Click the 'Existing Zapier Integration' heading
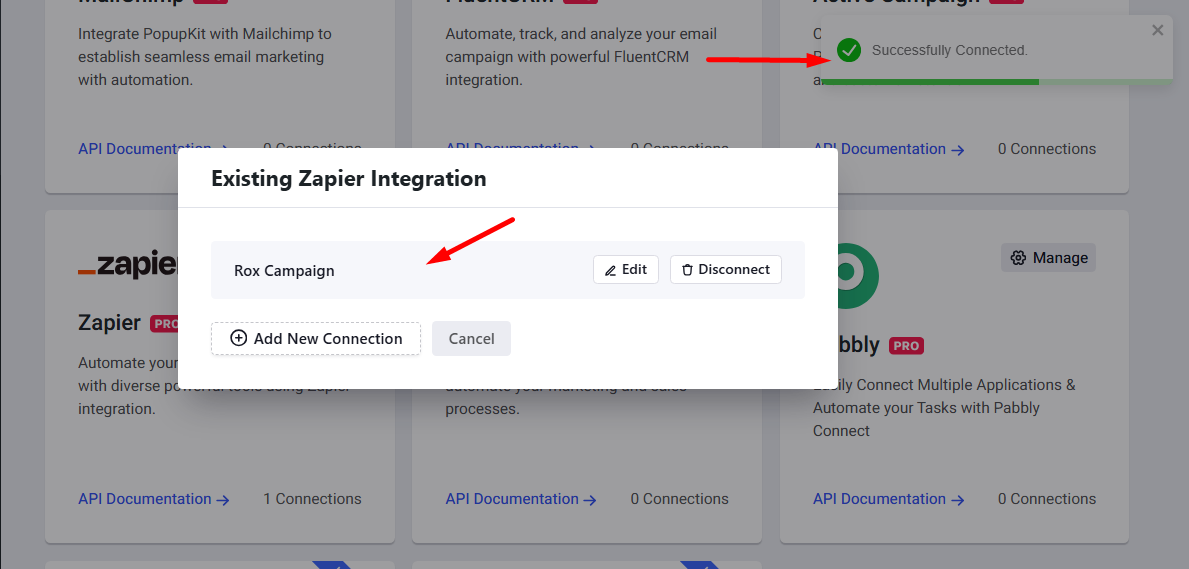 pos(349,179)
